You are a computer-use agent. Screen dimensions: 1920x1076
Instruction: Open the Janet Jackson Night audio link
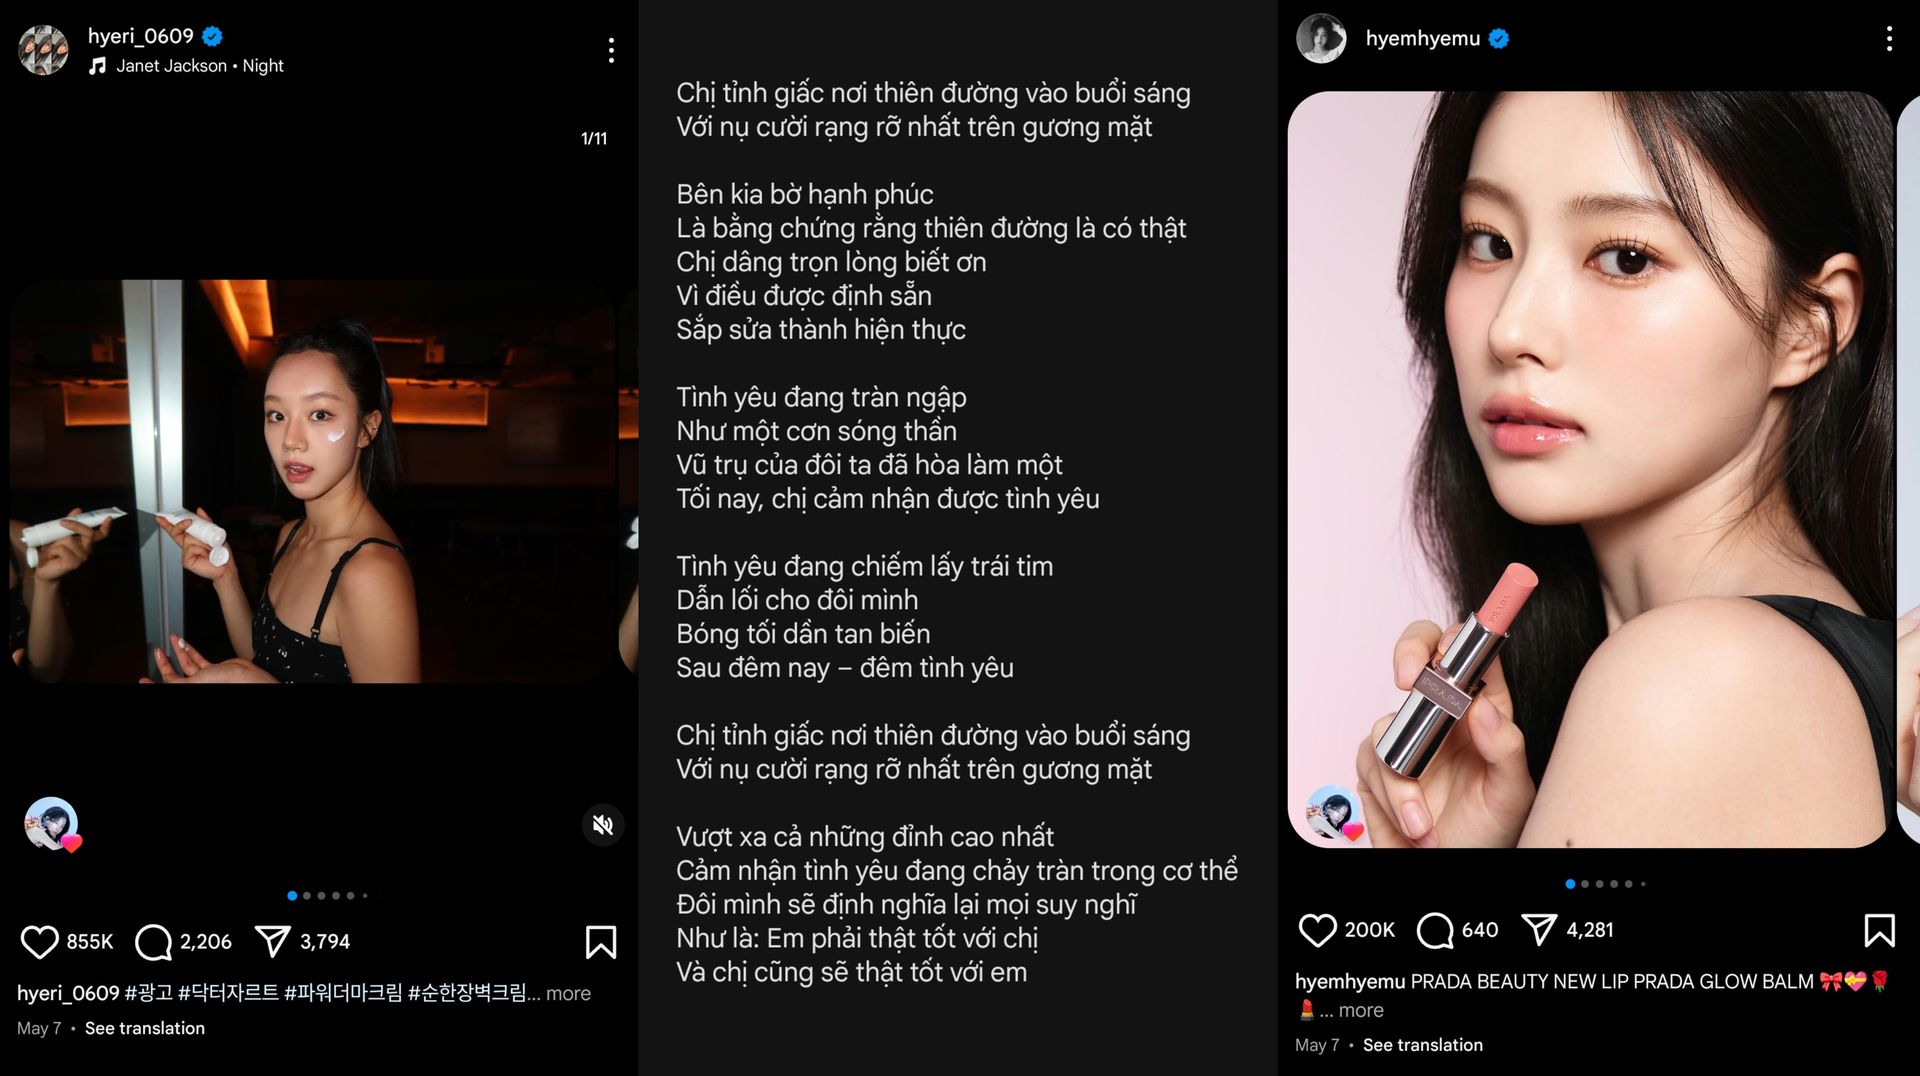click(199, 66)
